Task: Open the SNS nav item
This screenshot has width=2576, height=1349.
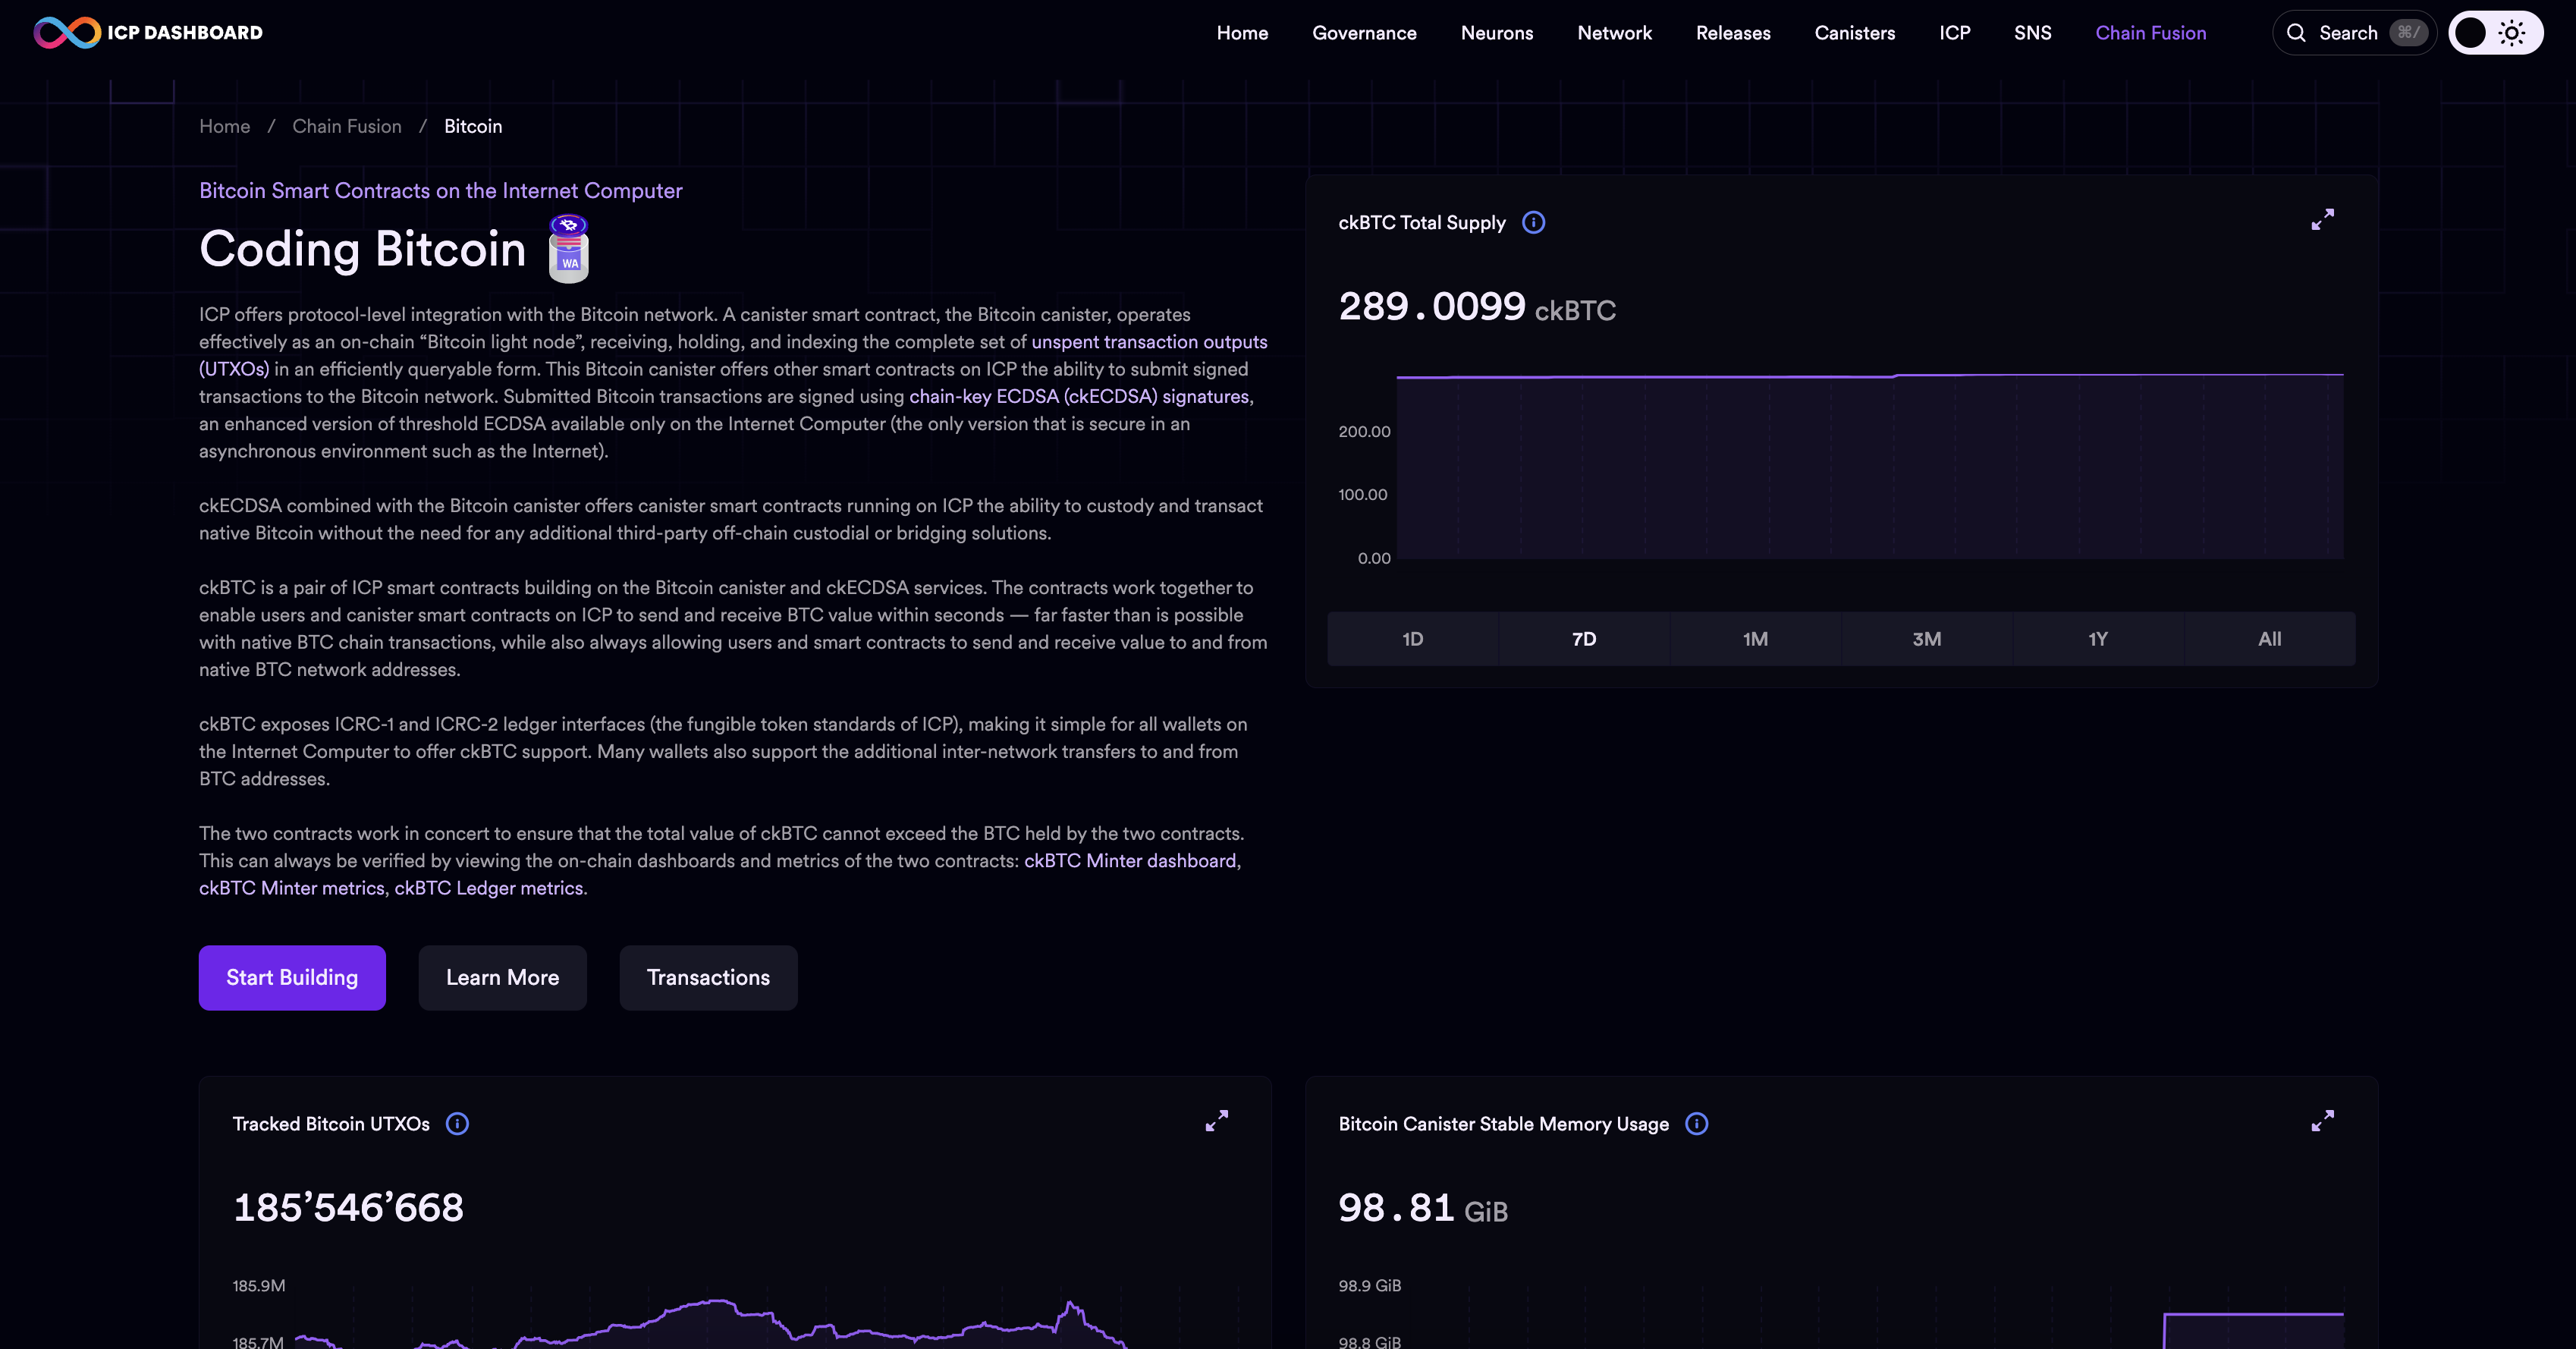Action: pyautogui.click(x=2032, y=33)
